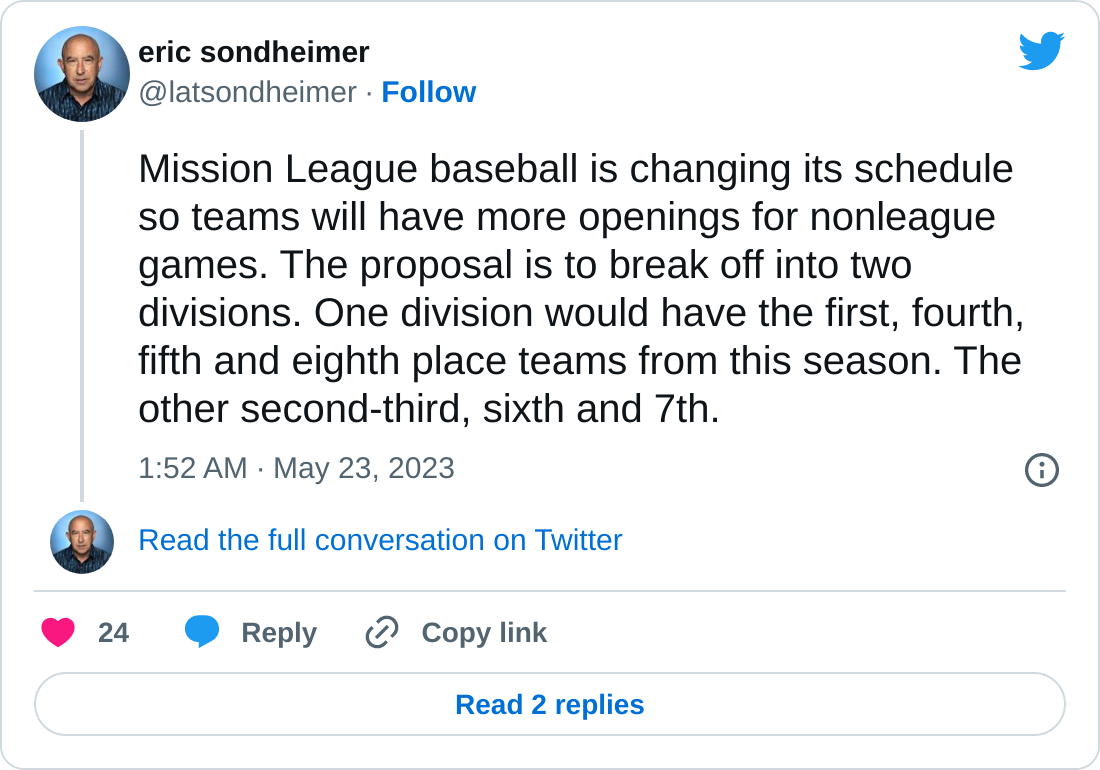Click the May 23, 2023 date text
The image size is (1100, 770).
pyautogui.click(x=363, y=468)
